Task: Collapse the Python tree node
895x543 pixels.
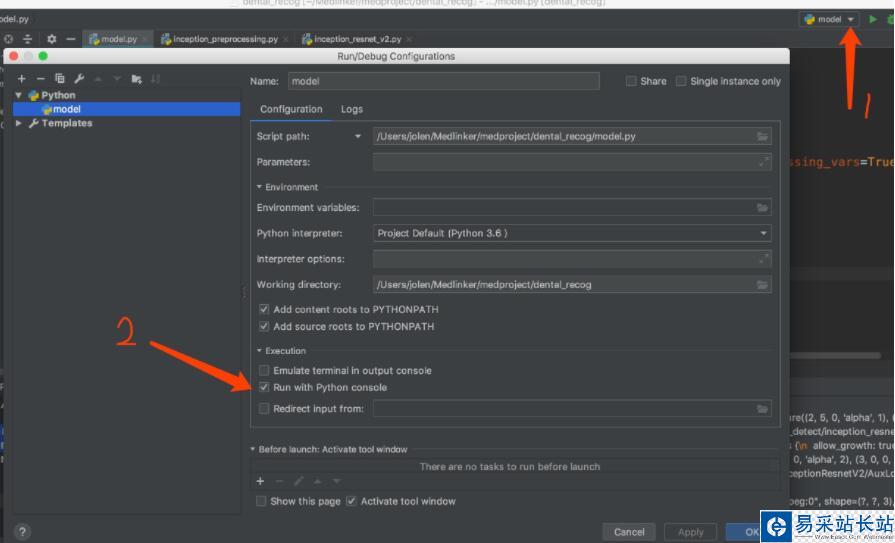Action: (19, 95)
